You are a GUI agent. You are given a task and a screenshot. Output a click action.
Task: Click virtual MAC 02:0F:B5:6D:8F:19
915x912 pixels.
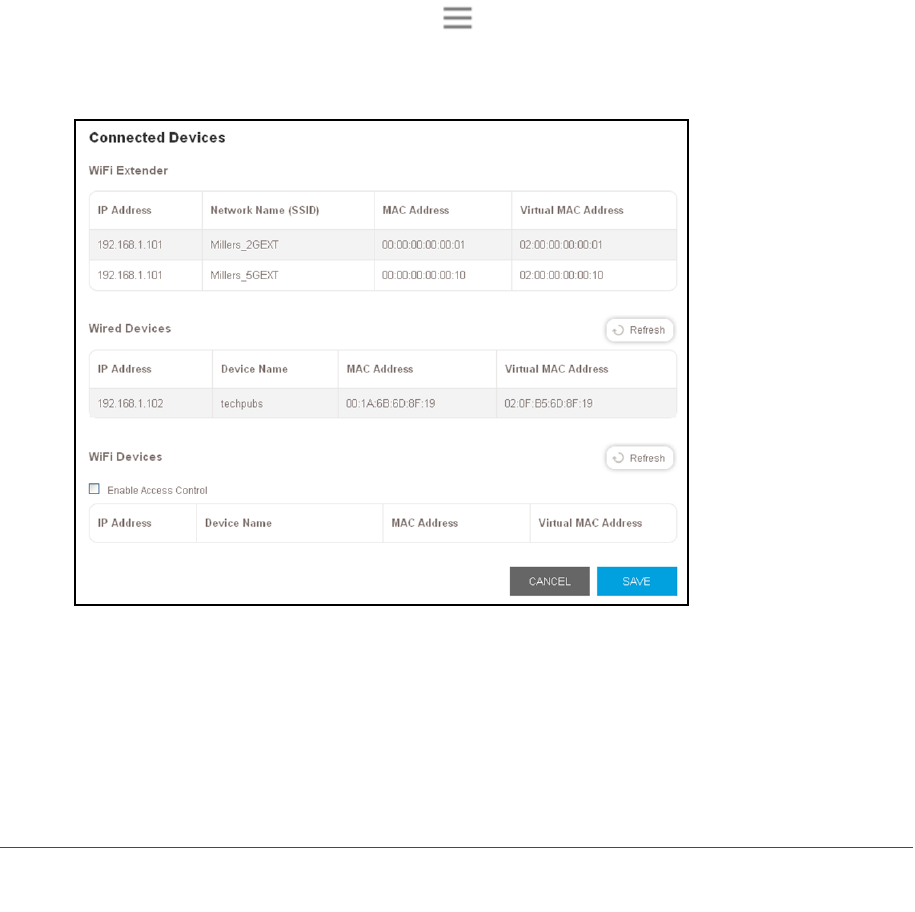pos(549,404)
